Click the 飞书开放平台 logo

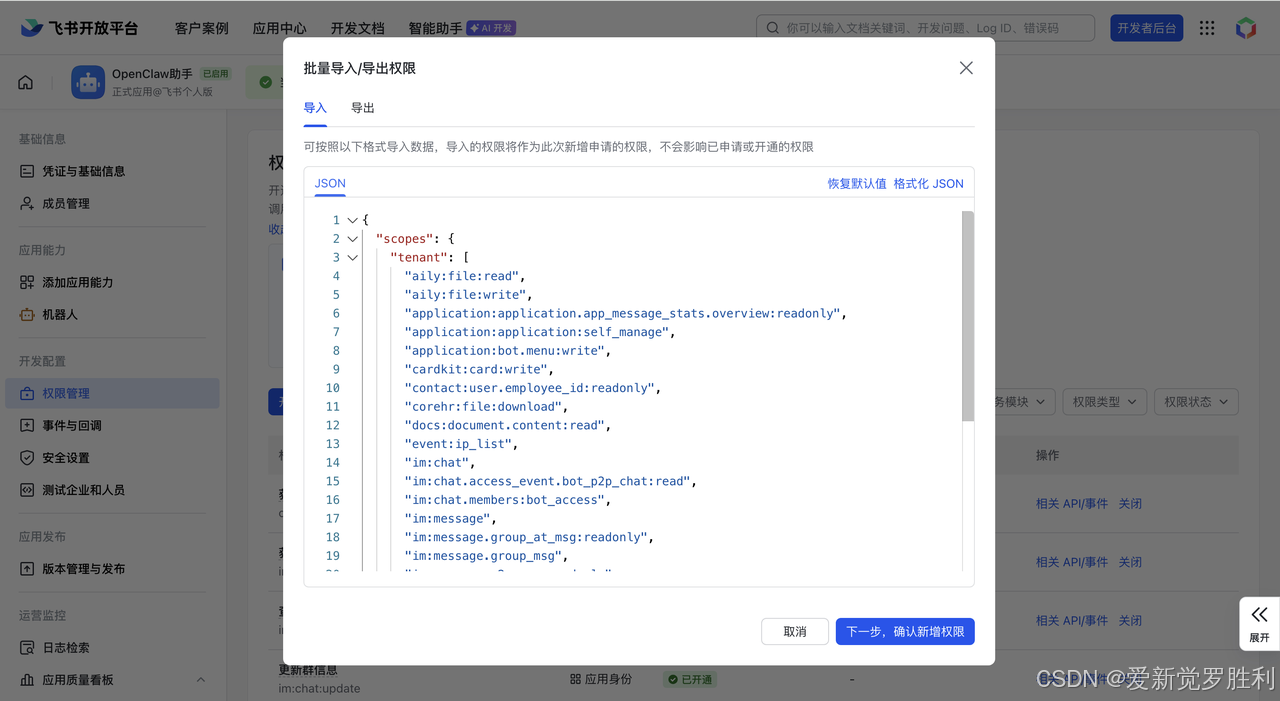click(x=79, y=28)
